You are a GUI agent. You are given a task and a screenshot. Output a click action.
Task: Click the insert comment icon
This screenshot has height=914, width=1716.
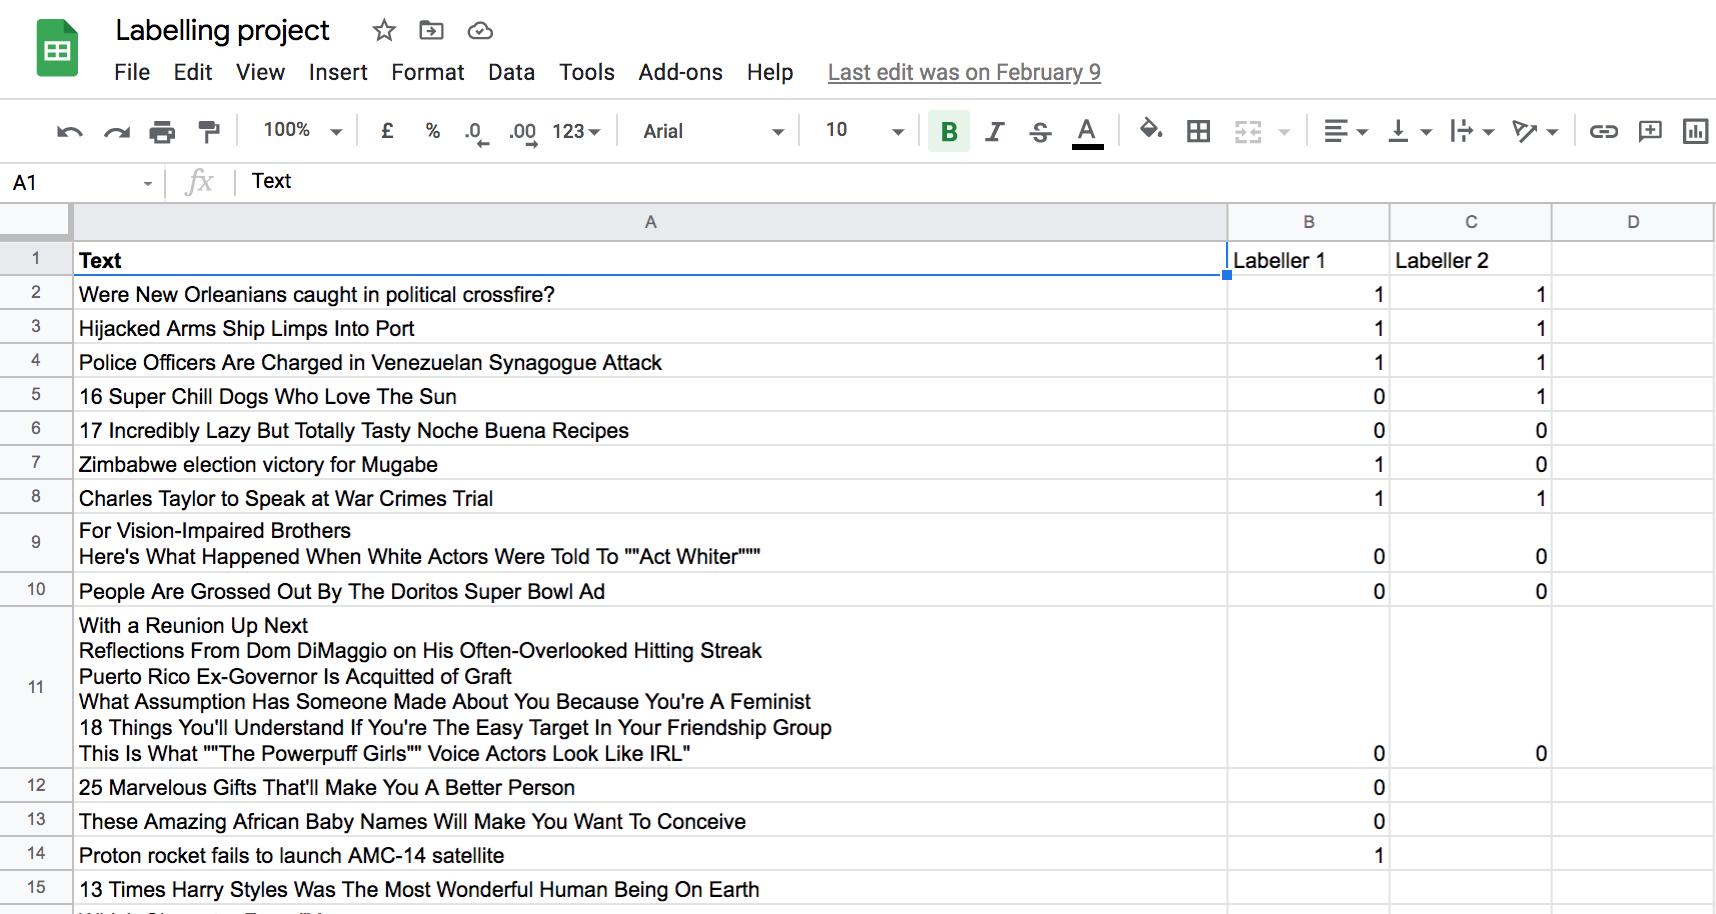click(x=1650, y=132)
